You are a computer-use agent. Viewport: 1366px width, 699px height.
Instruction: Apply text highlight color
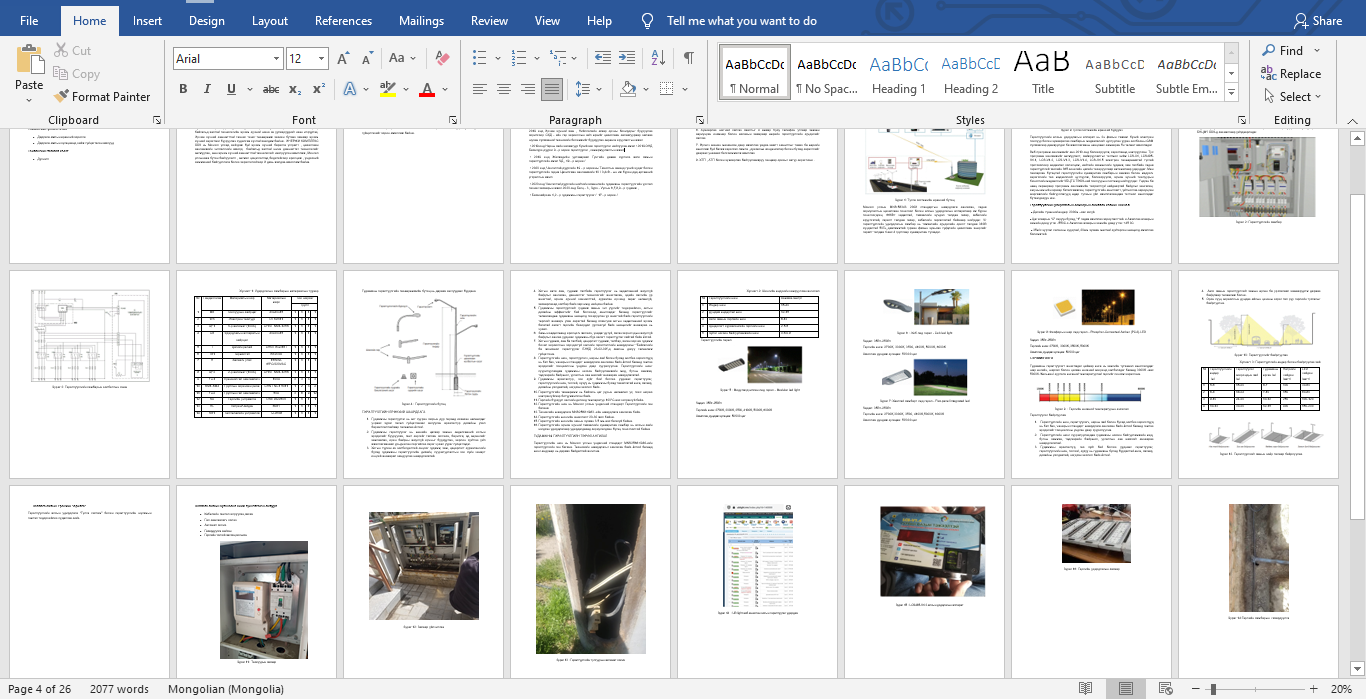click(x=388, y=89)
